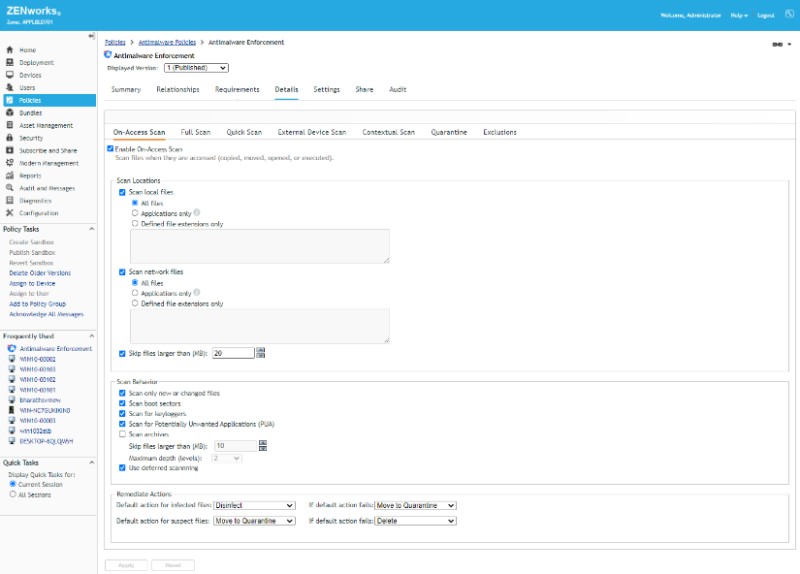Collapse the left navigation panel icon
Image resolution: width=800 pixels, height=574 pixels.
tap(91, 36)
